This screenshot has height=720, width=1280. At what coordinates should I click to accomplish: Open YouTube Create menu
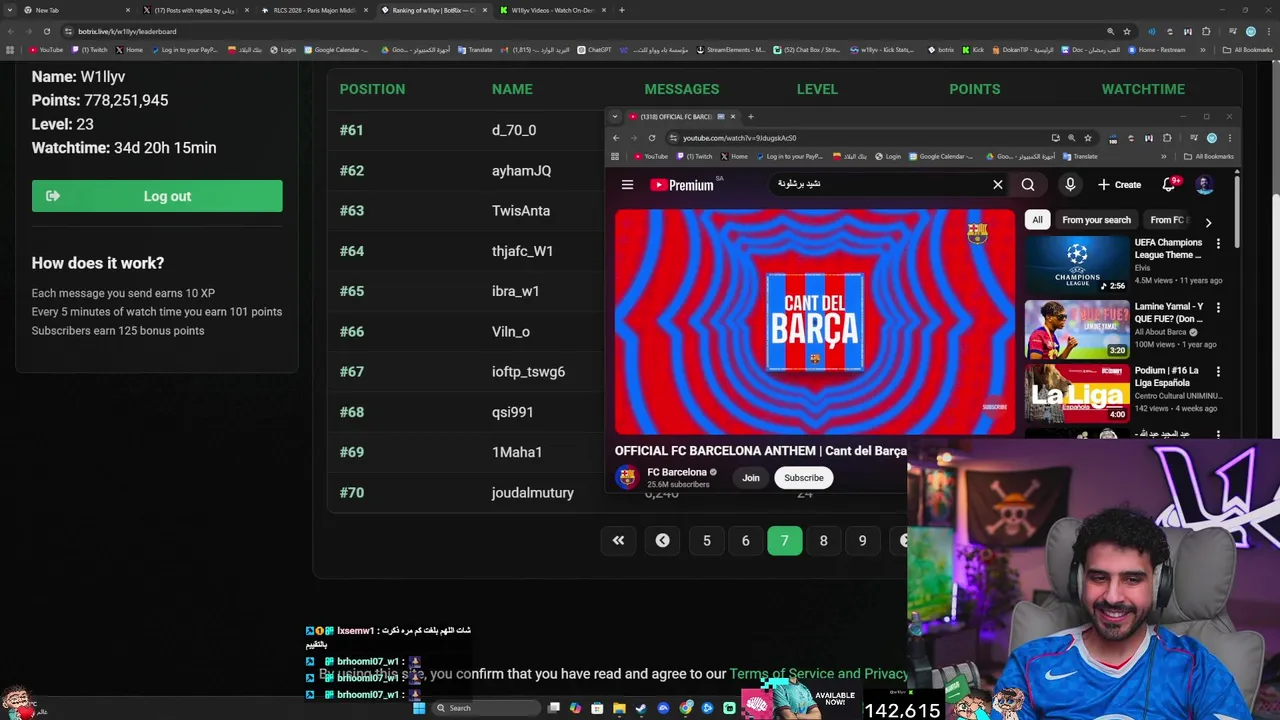coord(1119,185)
